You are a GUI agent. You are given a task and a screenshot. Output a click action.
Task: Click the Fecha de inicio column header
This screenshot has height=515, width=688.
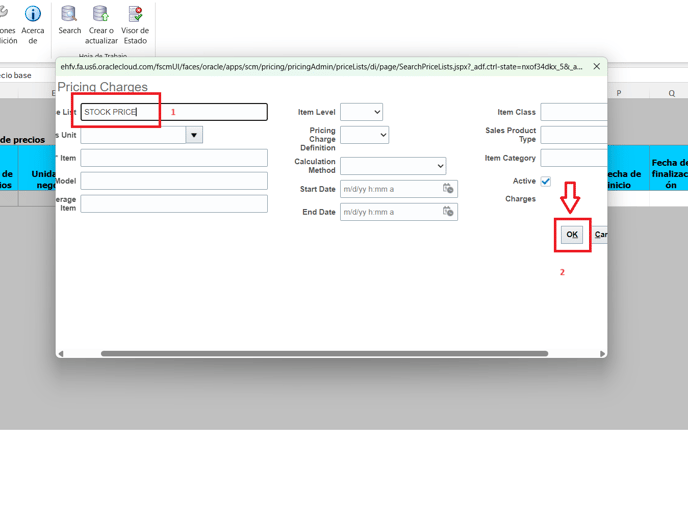(628, 168)
